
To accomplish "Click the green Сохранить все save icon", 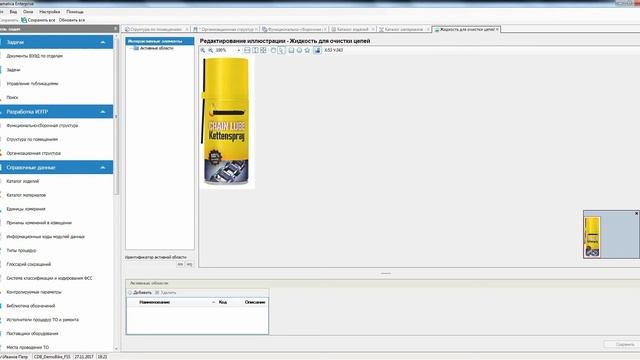I will click(x=24, y=20).
